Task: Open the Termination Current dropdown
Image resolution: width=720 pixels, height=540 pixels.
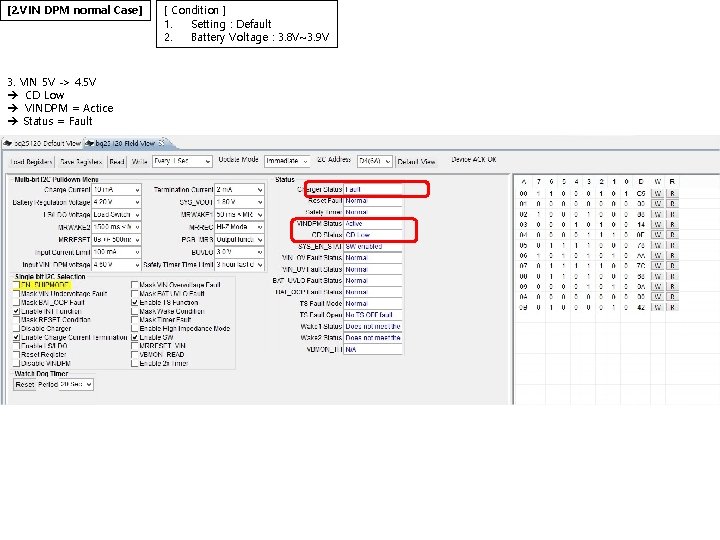Action: coord(239,190)
